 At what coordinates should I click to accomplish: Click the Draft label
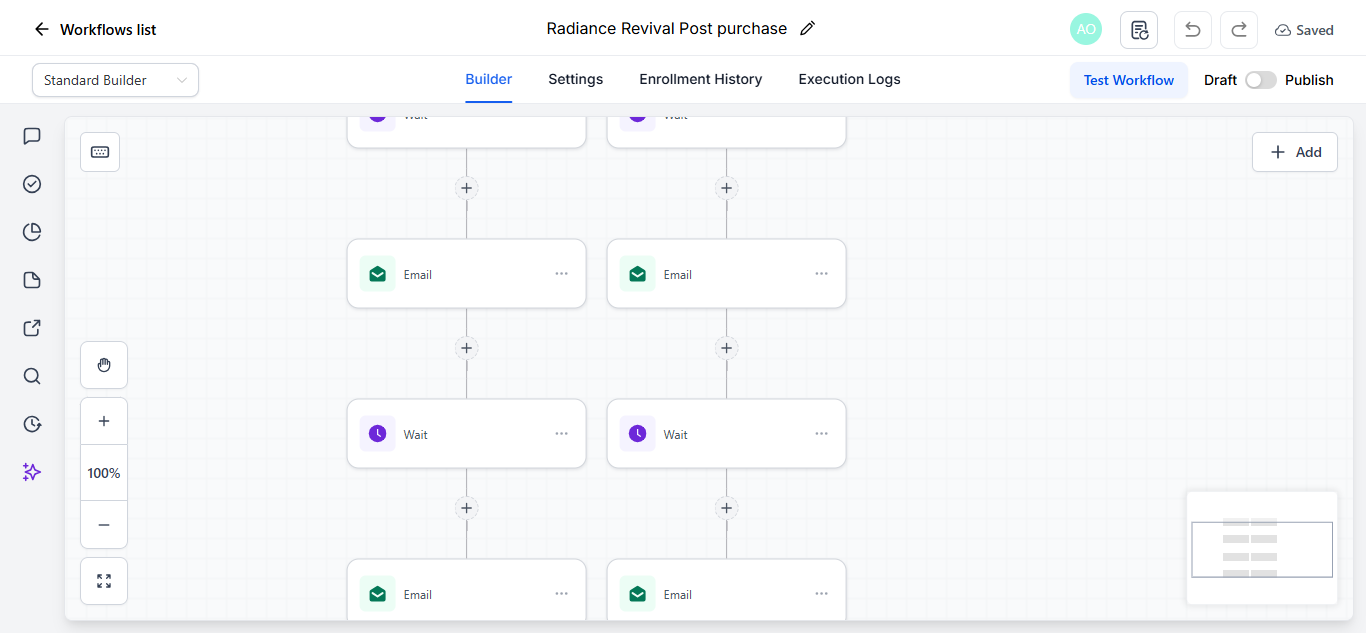click(x=1220, y=80)
